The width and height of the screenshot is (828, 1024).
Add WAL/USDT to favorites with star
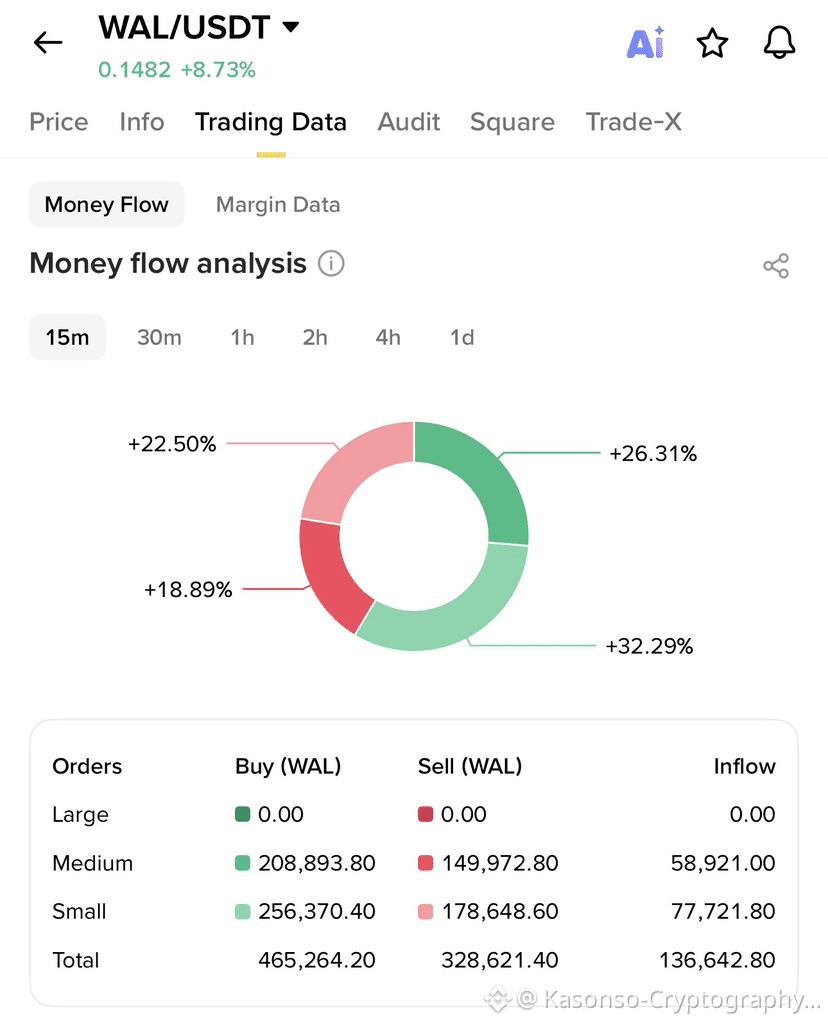coord(712,43)
